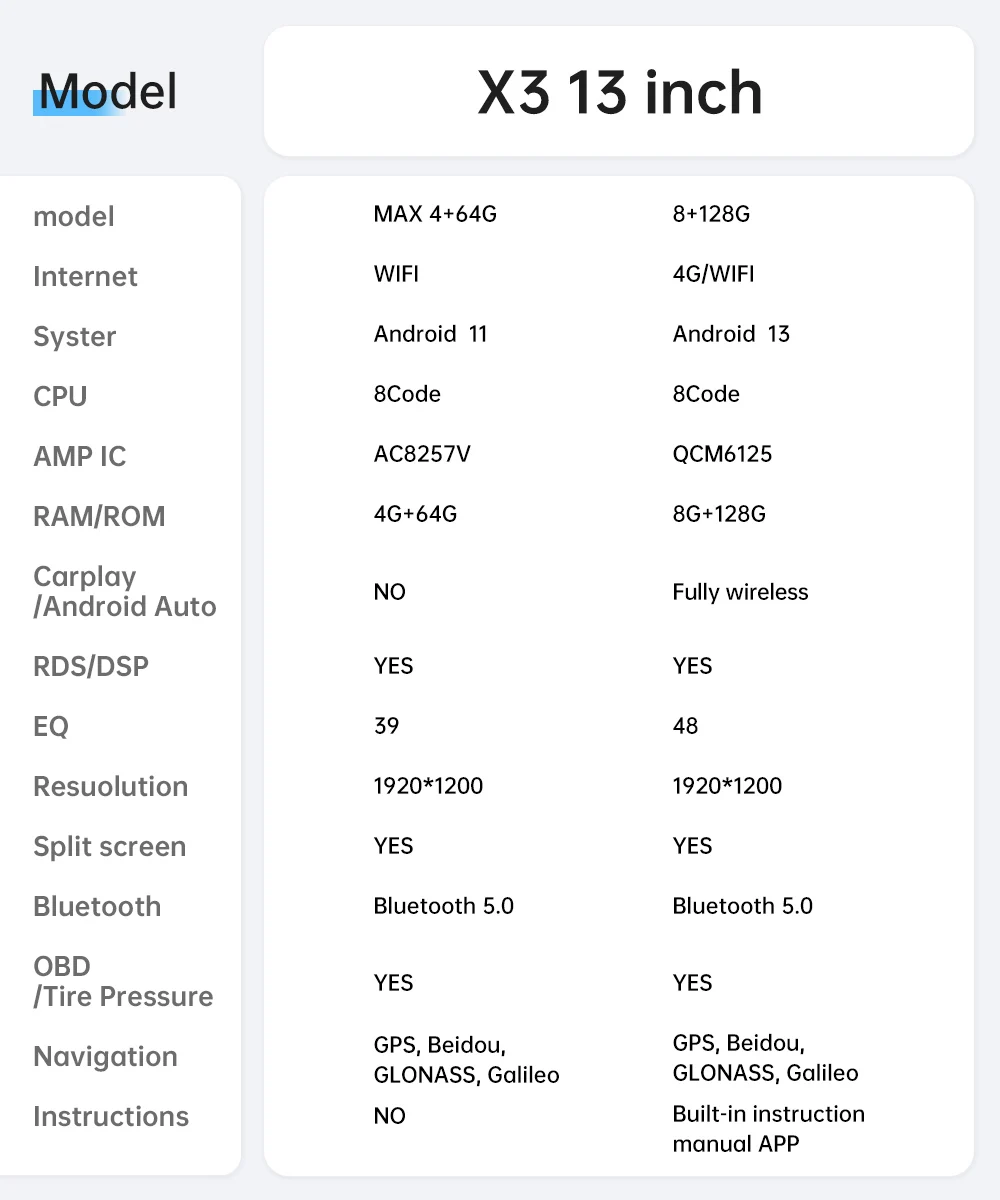This screenshot has width=1000, height=1200.
Task: Click the 'Bluetooth' row label
Action: click(97, 907)
